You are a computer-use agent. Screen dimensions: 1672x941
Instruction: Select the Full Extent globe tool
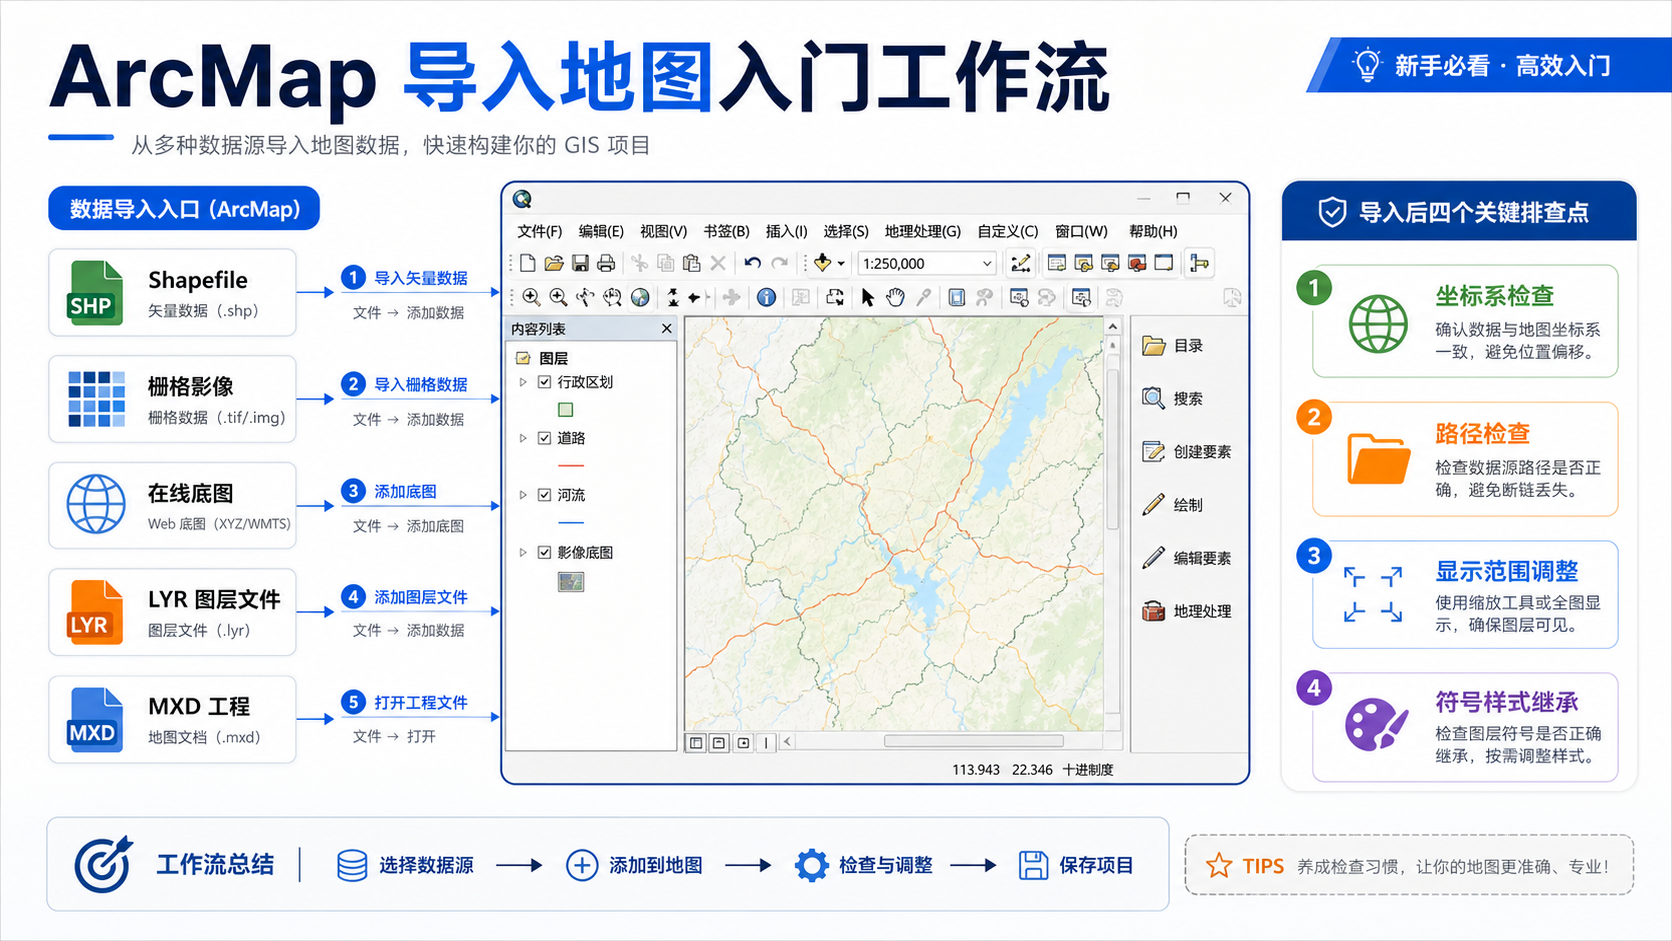point(640,297)
